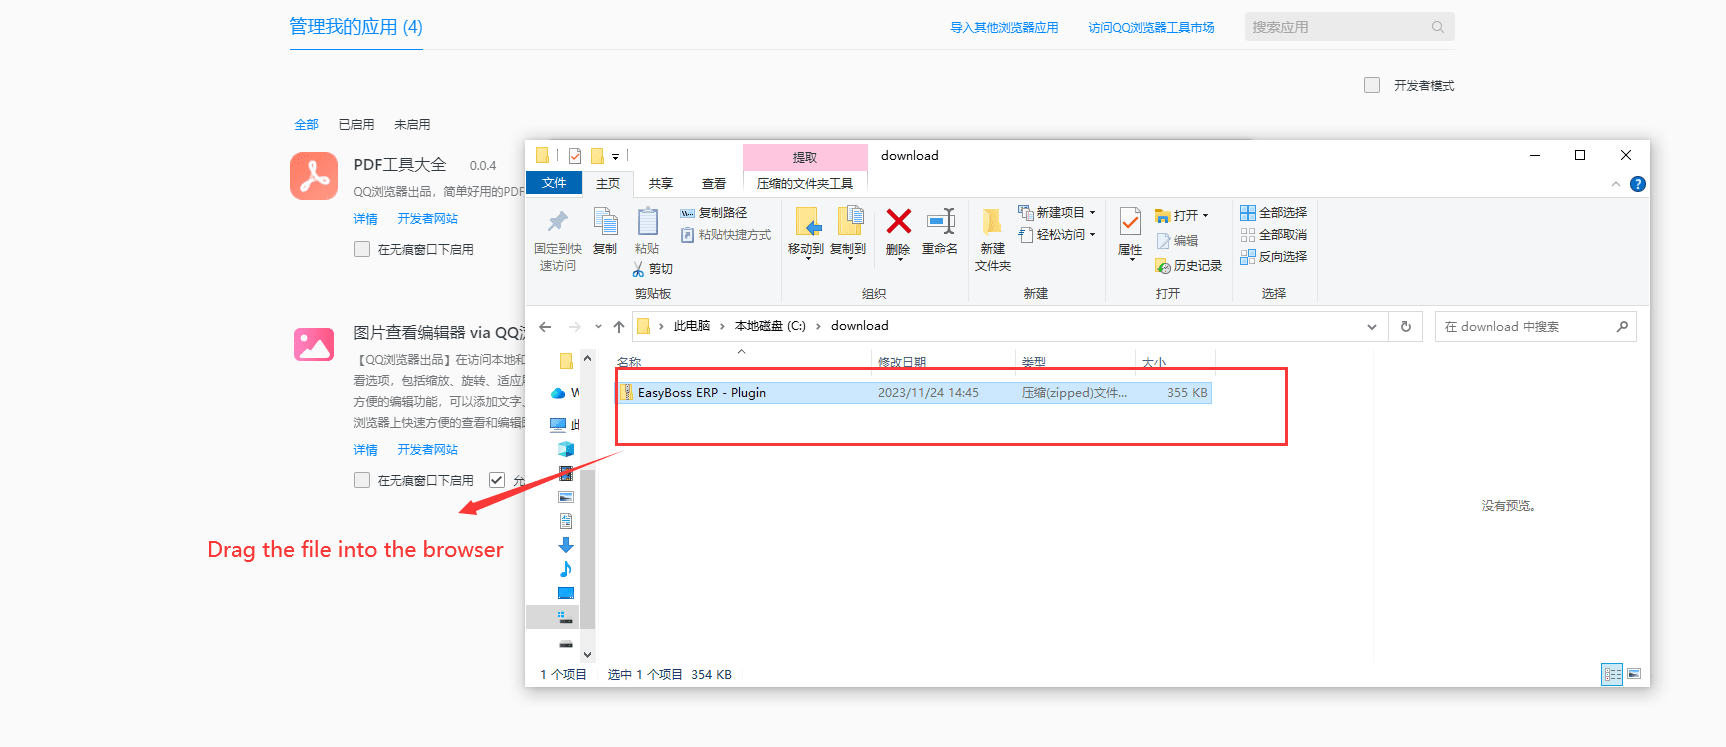Refresh the download folder view
This screenshot has height=747, width=1726.
[x=1406, y=327]
